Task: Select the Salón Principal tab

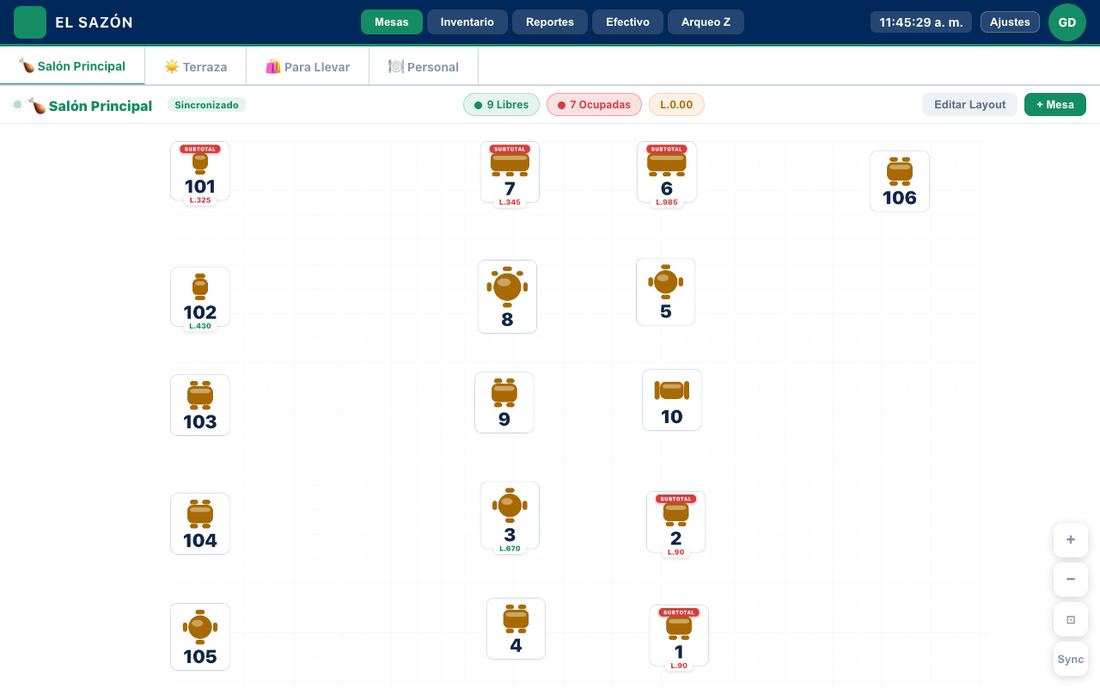Action: coord(72,66)
